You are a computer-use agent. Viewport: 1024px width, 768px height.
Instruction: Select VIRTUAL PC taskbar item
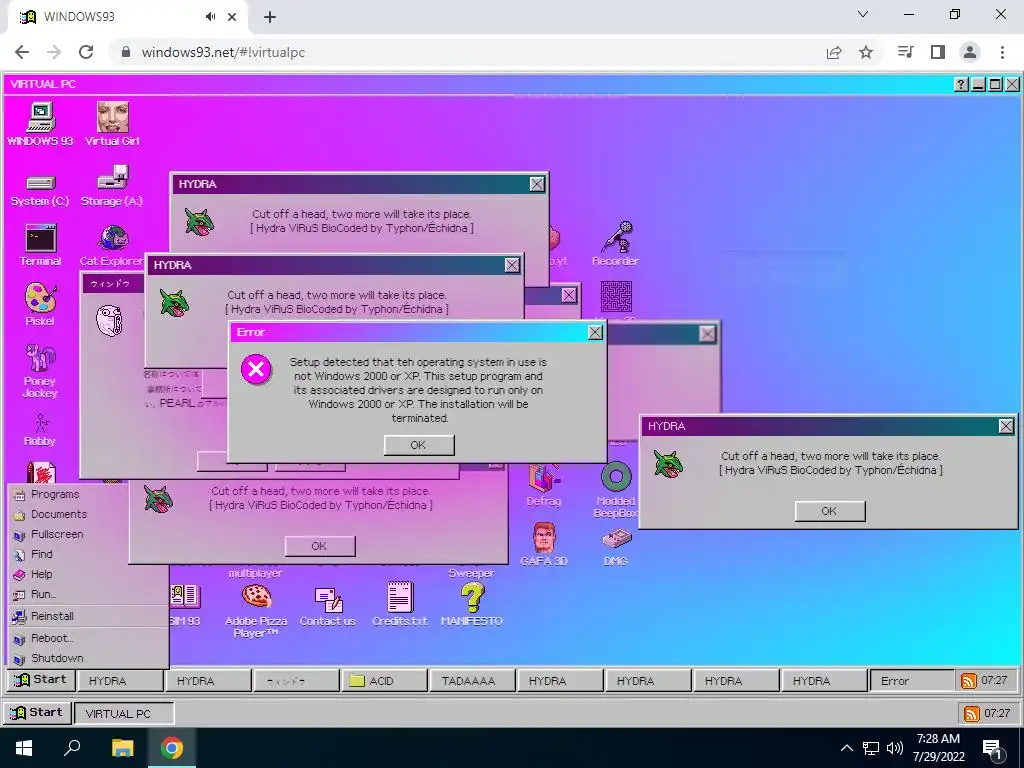[x=124, y=713]
